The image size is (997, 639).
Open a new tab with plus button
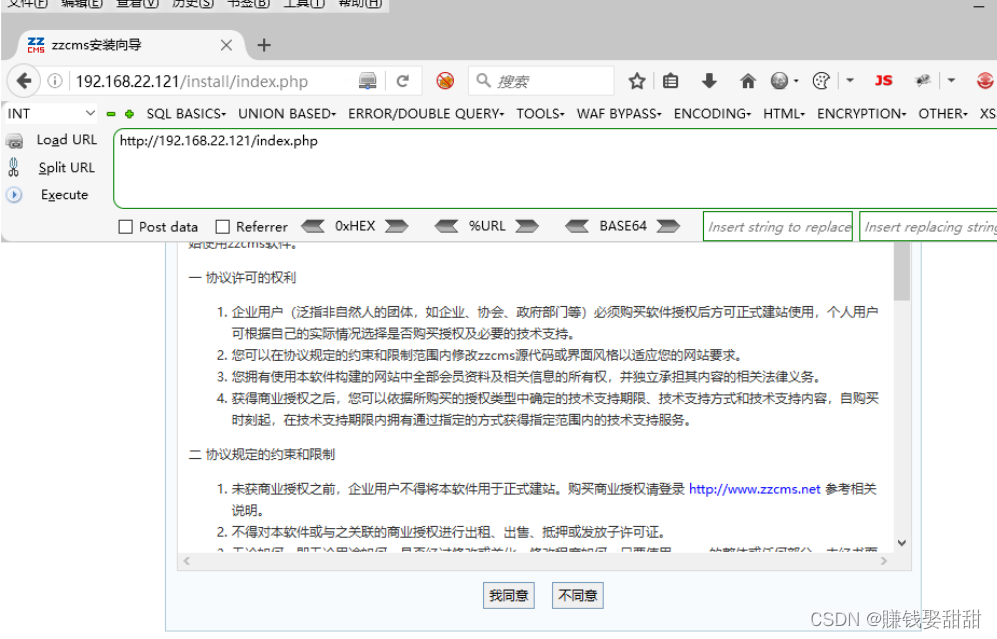(264, 45)
